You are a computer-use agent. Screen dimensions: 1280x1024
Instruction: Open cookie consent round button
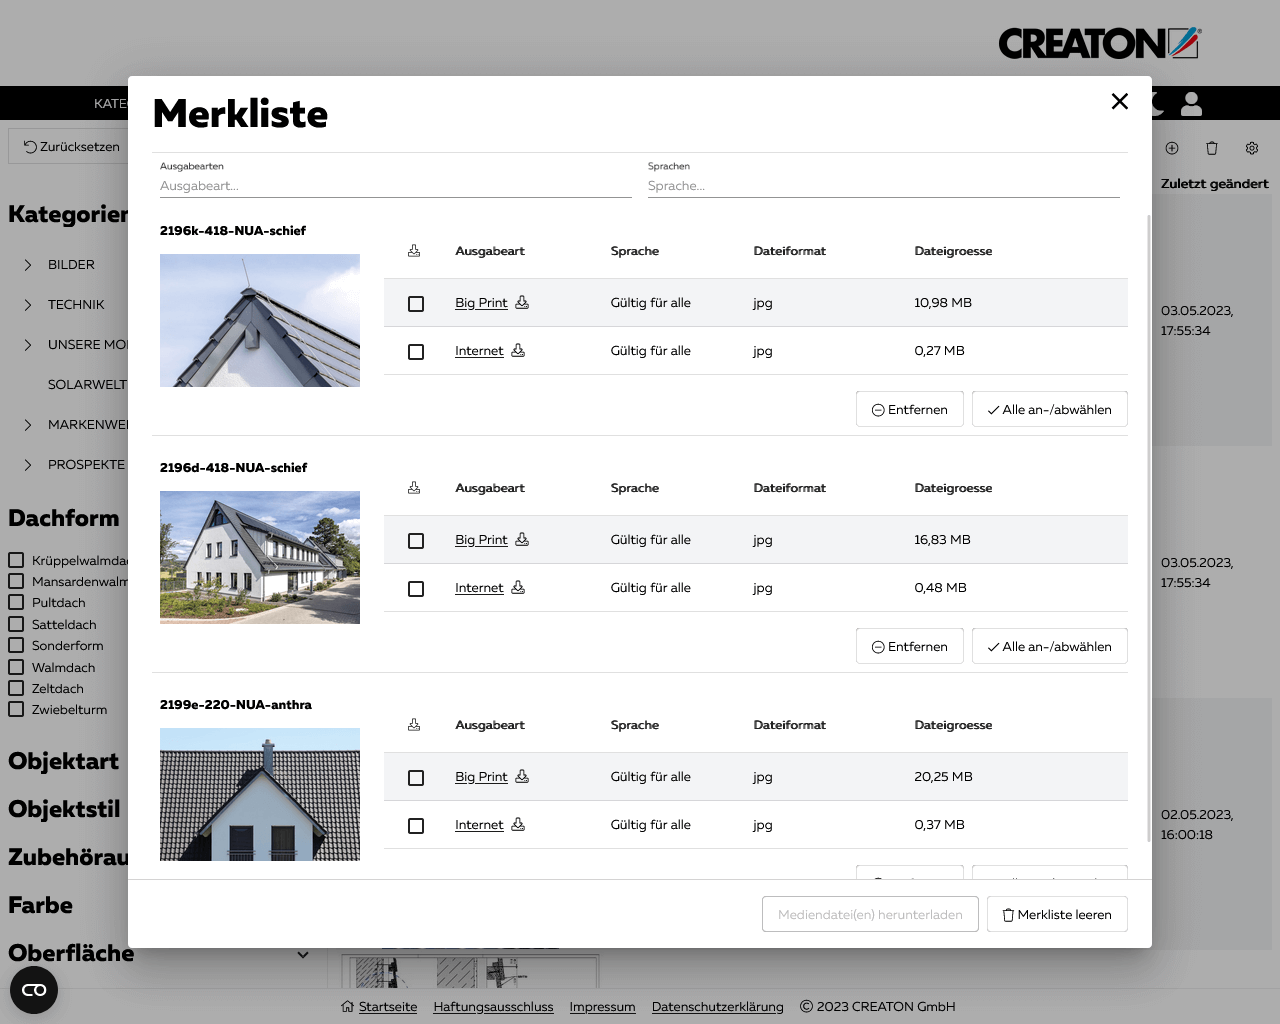pos(34,990)
